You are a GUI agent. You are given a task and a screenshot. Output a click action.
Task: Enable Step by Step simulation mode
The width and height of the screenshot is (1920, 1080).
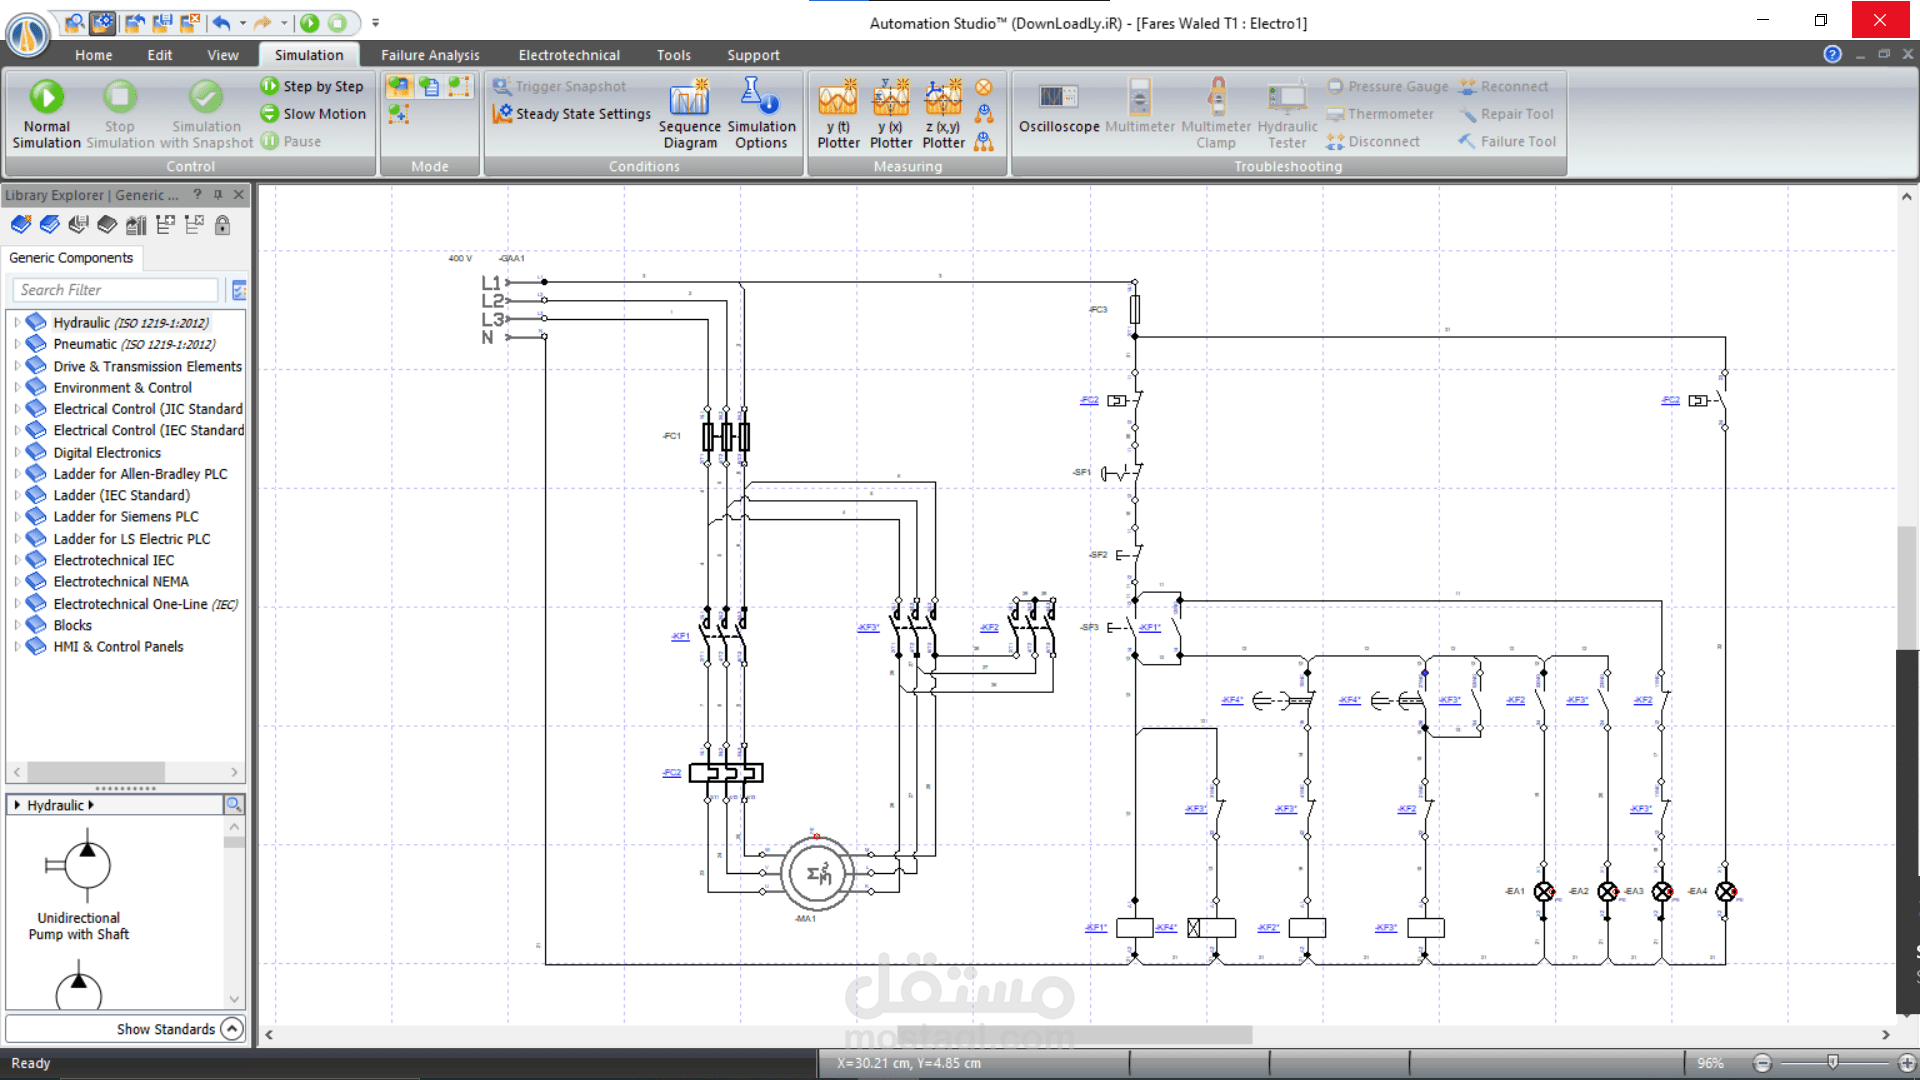tap(312, 86)
